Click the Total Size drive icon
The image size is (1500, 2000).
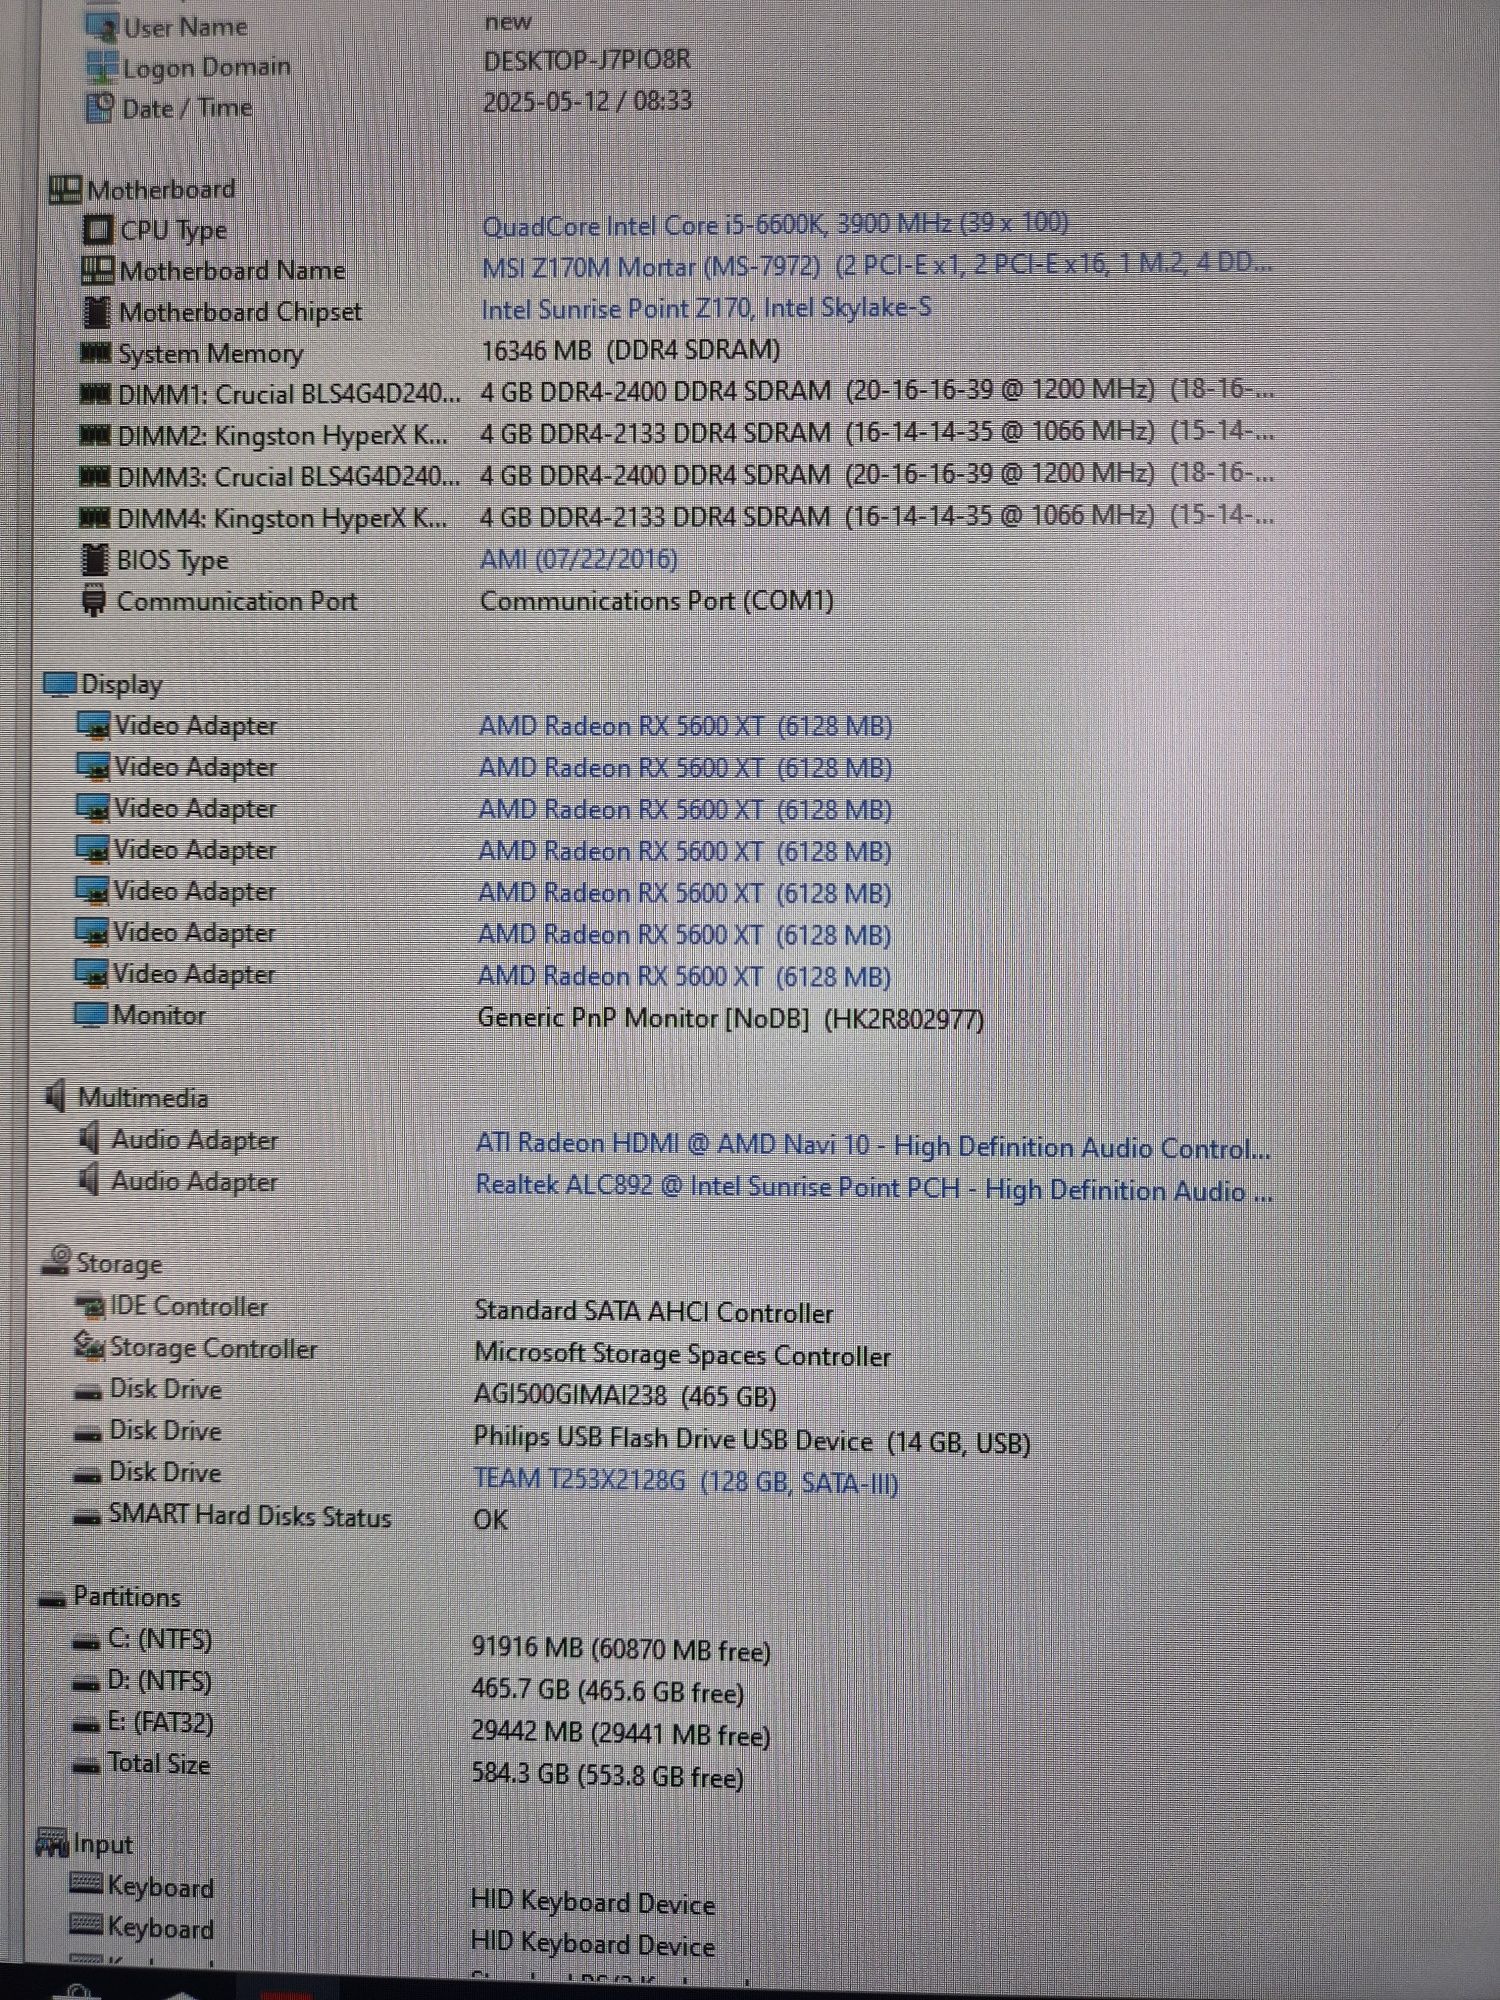85,1765
